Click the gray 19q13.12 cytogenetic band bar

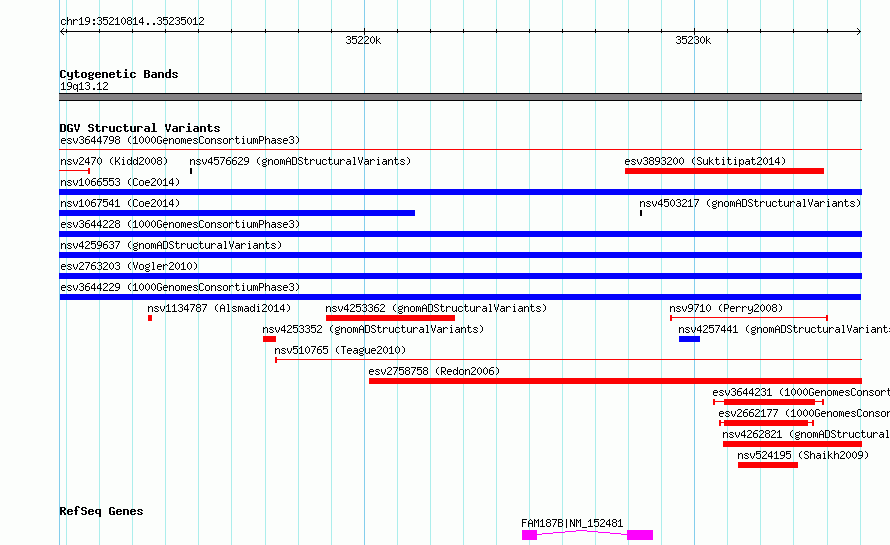pos(460,97)
